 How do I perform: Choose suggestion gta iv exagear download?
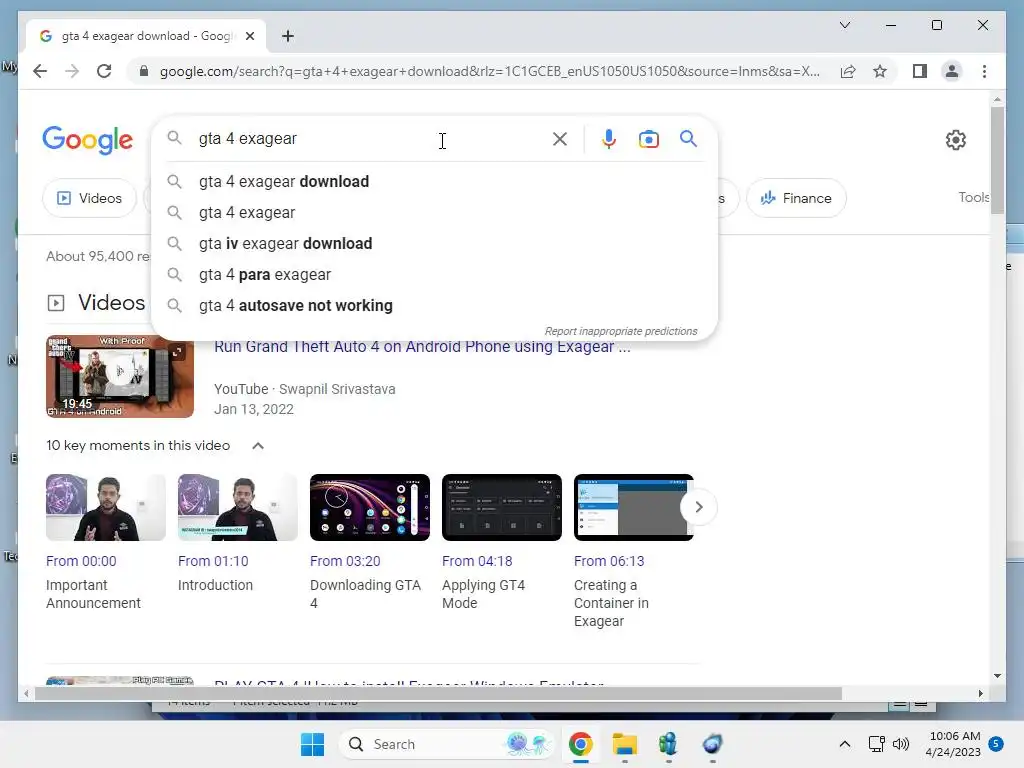tap(434, 244)
